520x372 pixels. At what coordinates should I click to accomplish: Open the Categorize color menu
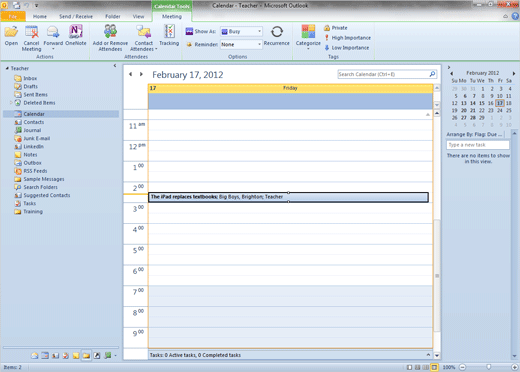308,37
